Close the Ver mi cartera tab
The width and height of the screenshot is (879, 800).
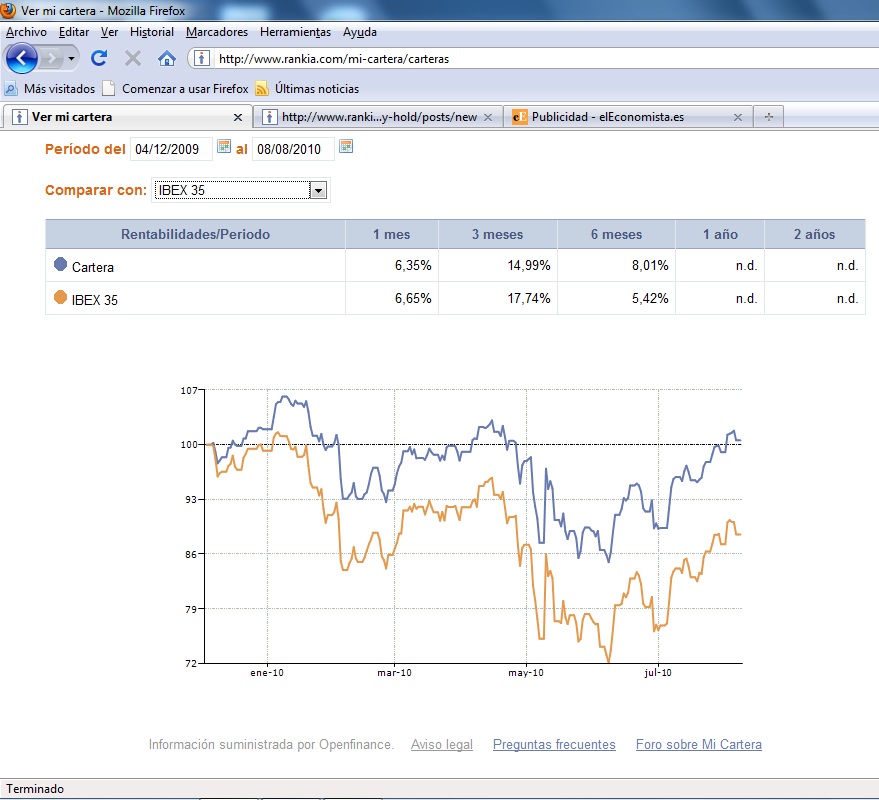pyautogui.click(x=238, y=117)
